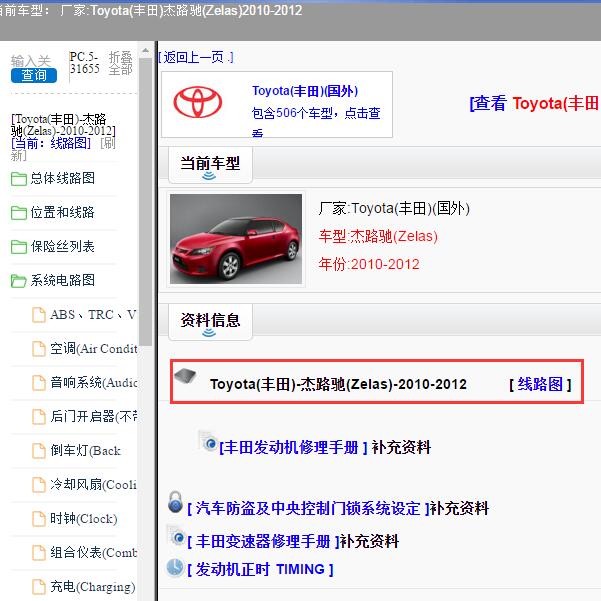Click the sidebar scrollbar up arrow
This screenshot has width=601, height=601.
click(145, 50)
